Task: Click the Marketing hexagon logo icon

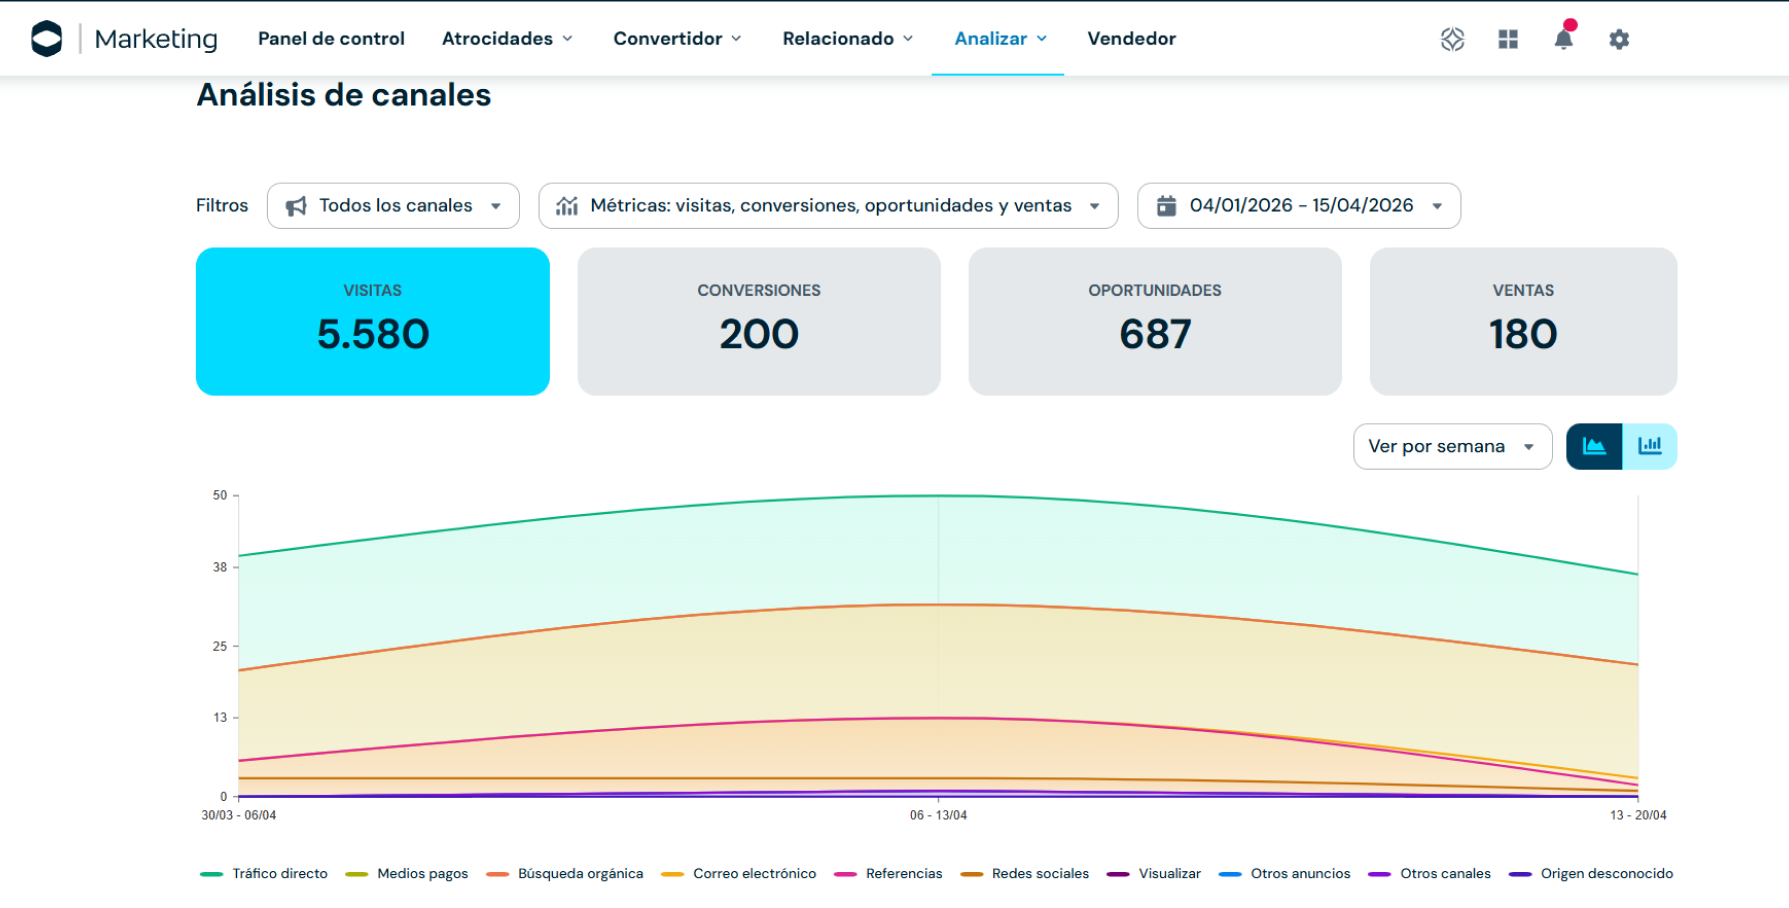Action: click(x=47, y=39)
